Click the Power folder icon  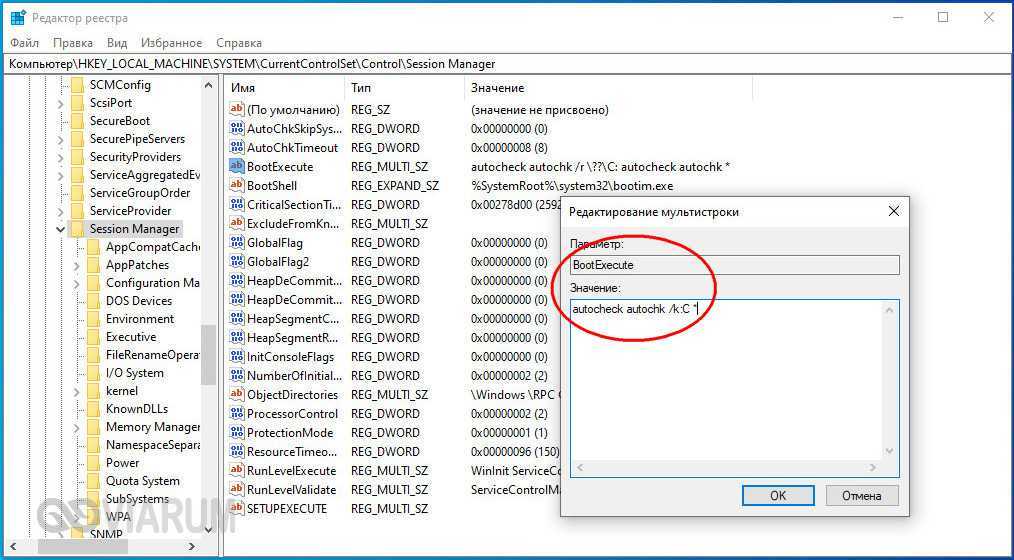point(94,463)
